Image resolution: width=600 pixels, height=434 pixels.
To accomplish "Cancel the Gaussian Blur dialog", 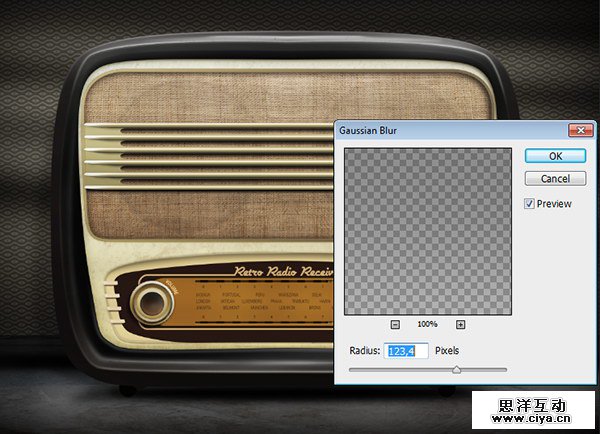I will 555,179.
